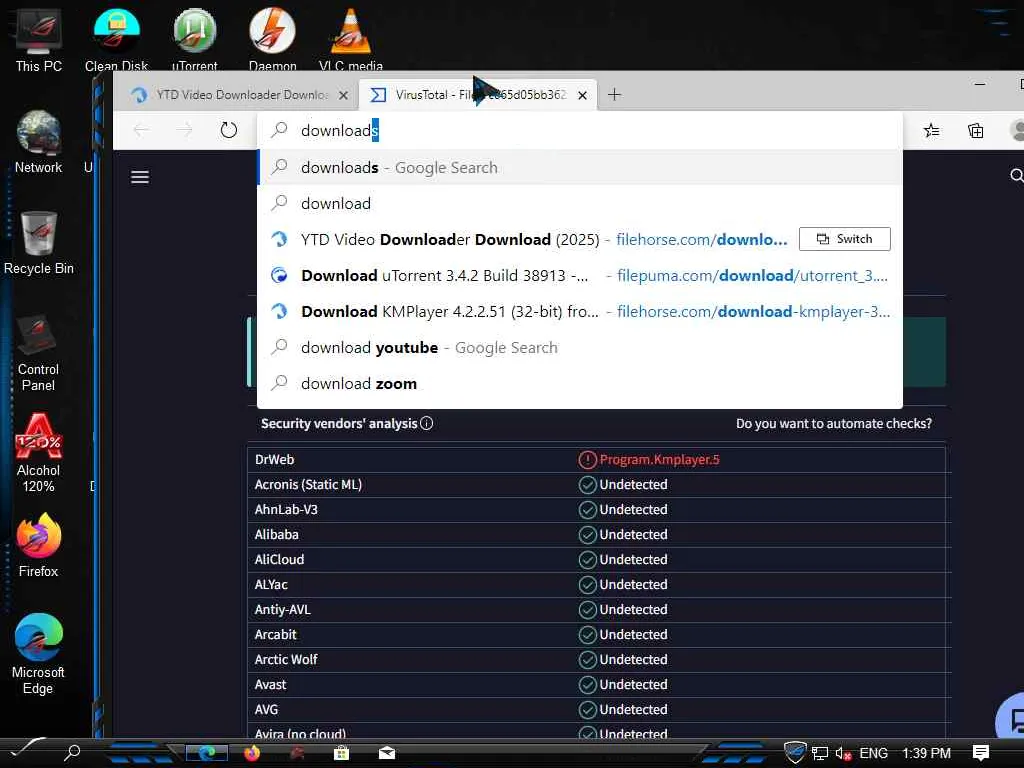
Task: Close YTD Video Downloader tab
Action: pos(343,95)
